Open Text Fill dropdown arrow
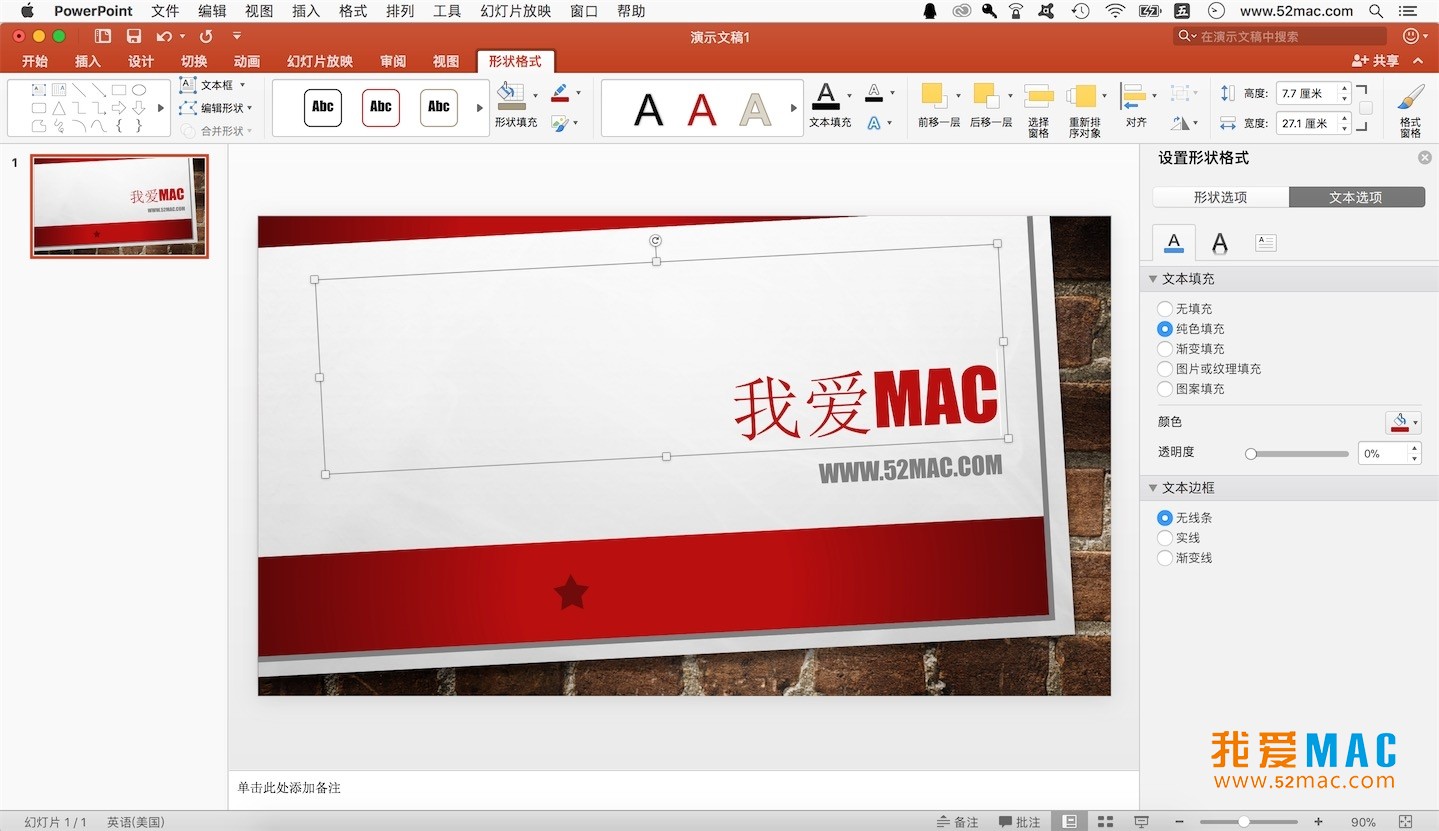Image resolution: width=1439 pixels, height=831 pixels. click(849, 96)
